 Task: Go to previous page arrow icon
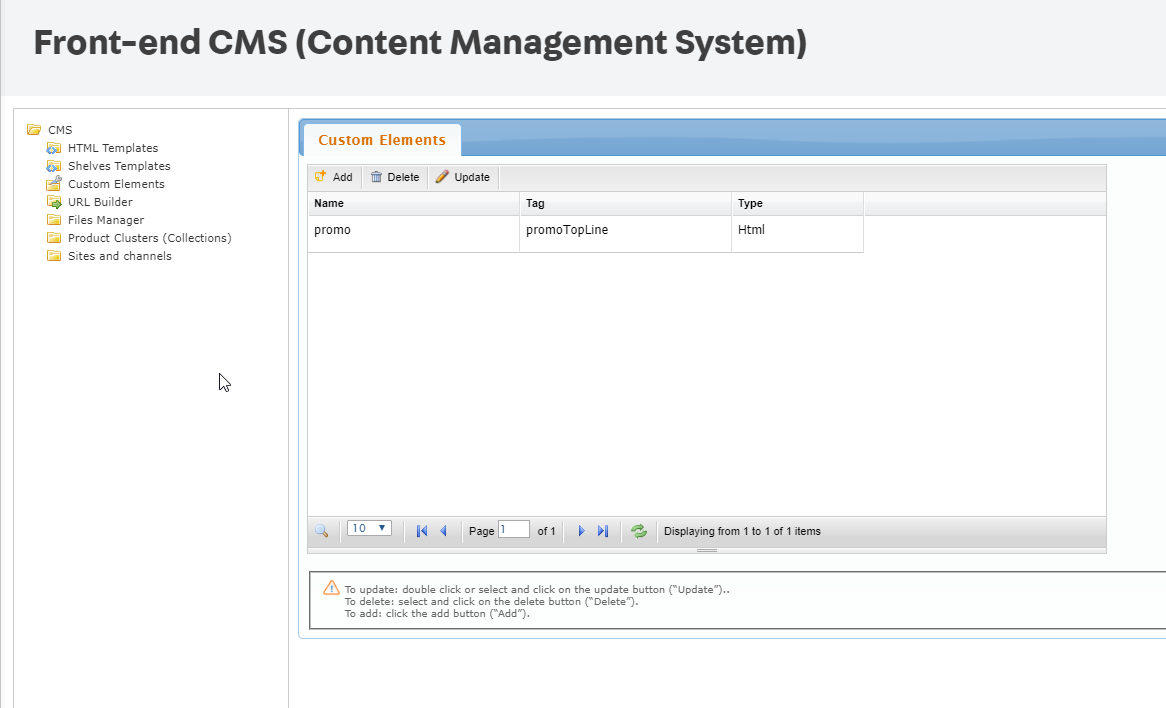tap(443, 531)
